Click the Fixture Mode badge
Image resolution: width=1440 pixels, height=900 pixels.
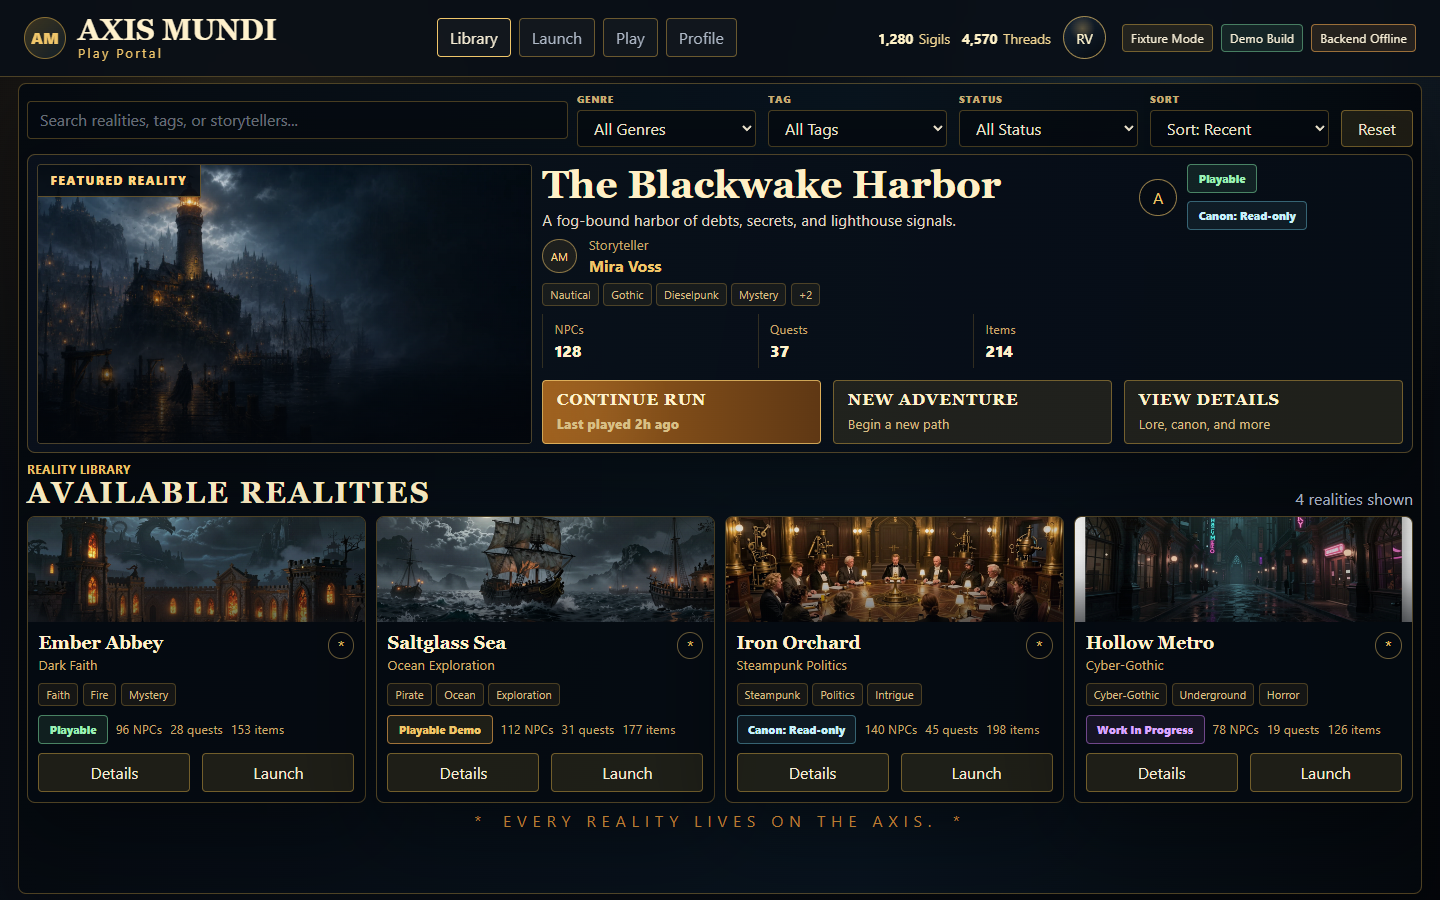point(1167,38)
